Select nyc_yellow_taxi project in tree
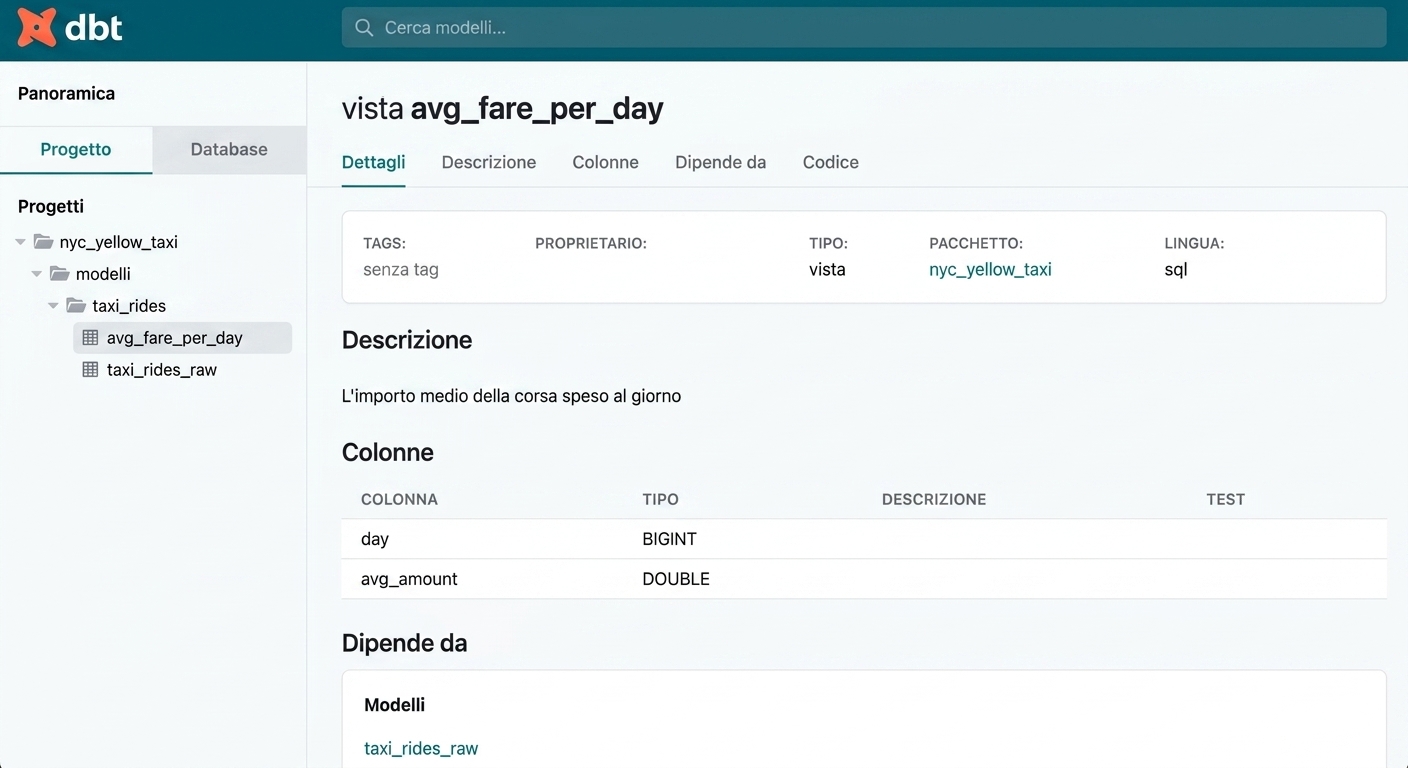1408x768 pixels. pos(119,242)
